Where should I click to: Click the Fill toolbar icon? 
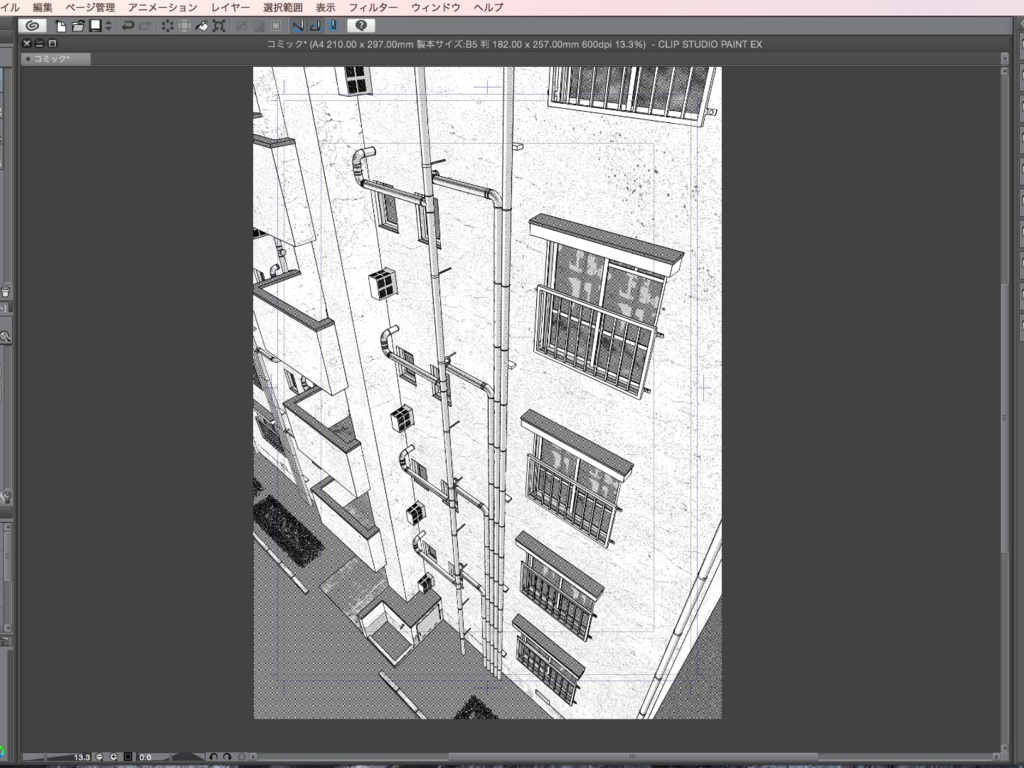[203, 25]
